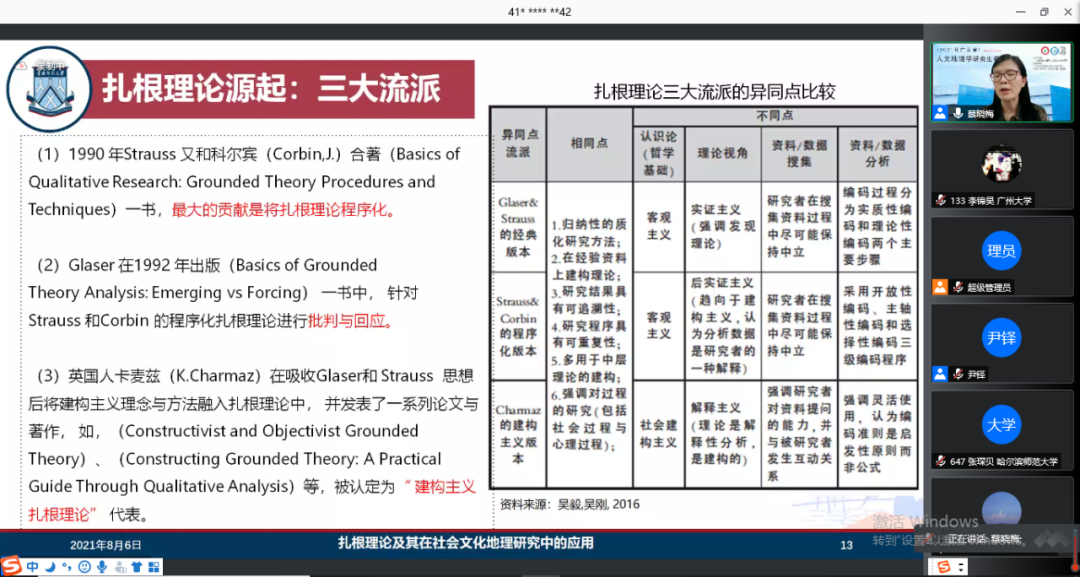Select speaker video thumbnail 蔡晓梅
The image size is (1080, 577).
pyautogui.click(x=1001, y=81)
